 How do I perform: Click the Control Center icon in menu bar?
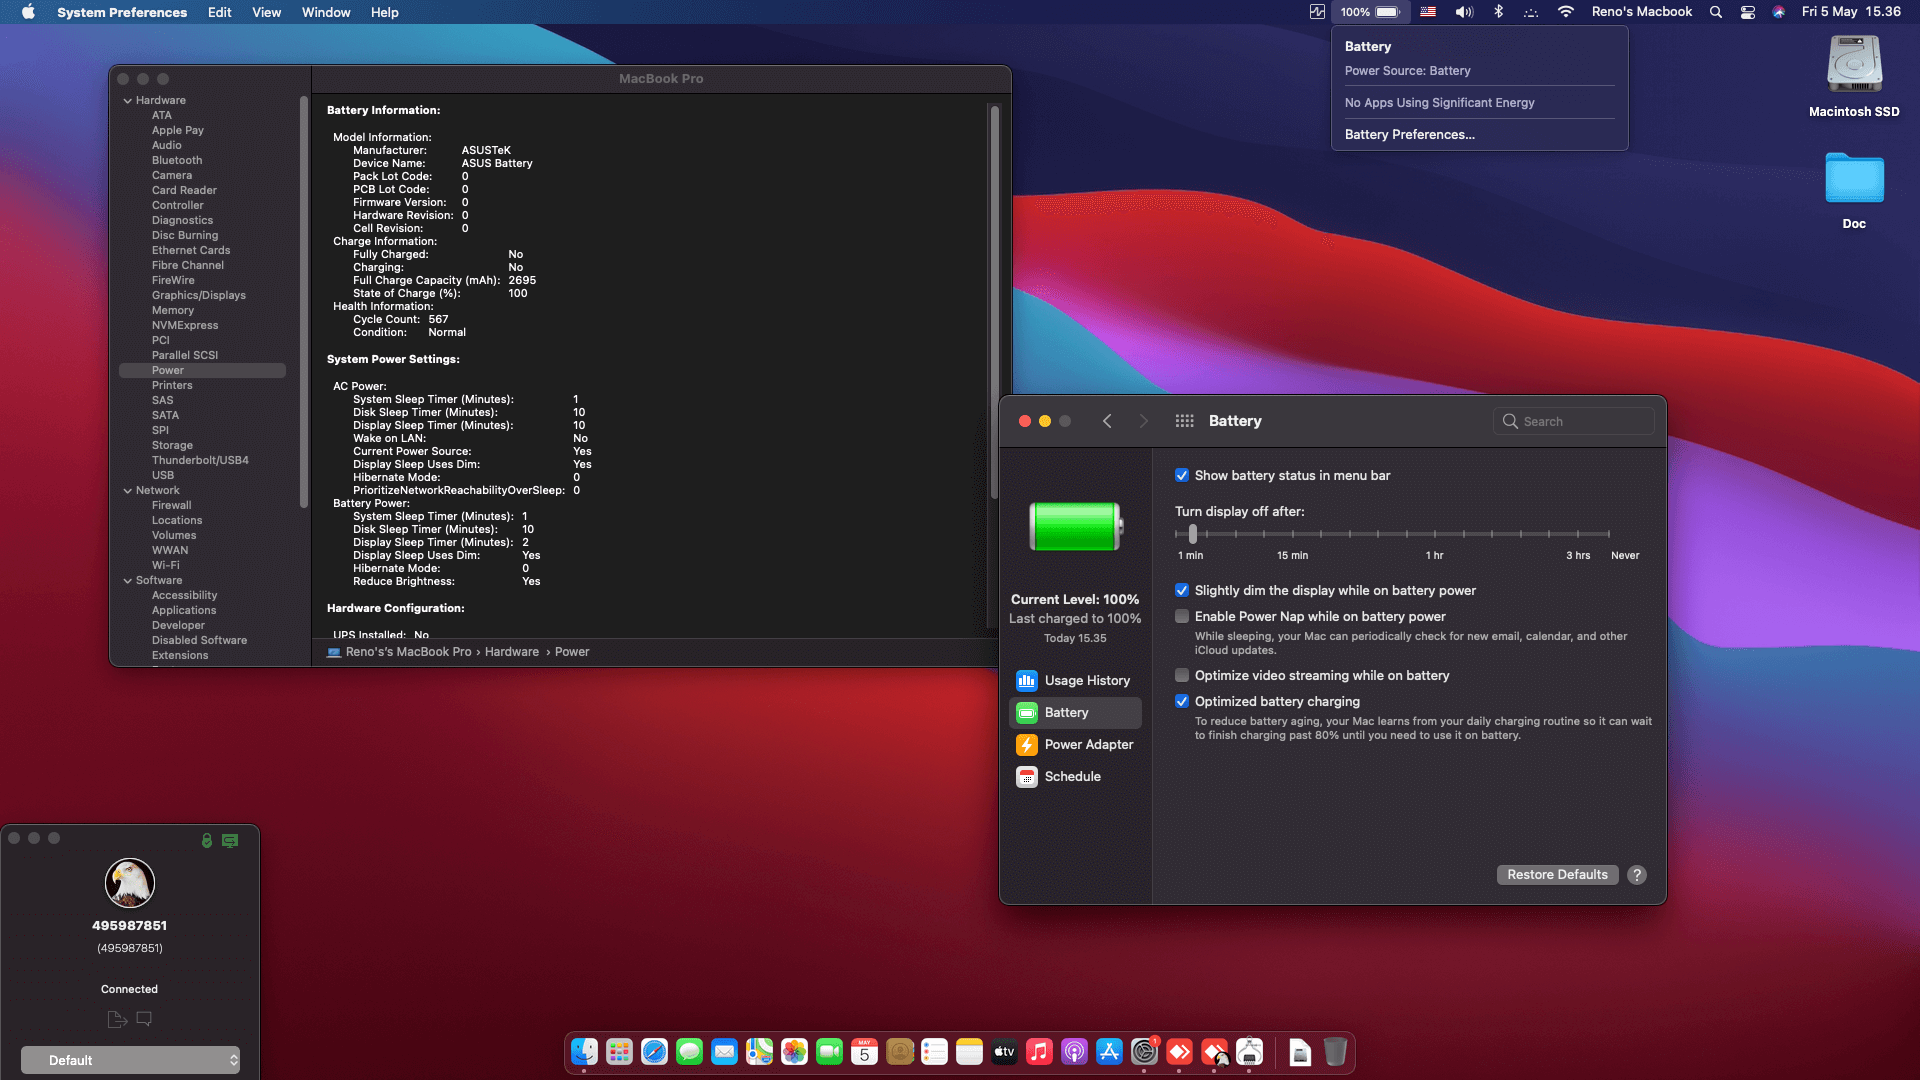point(1748,12)
